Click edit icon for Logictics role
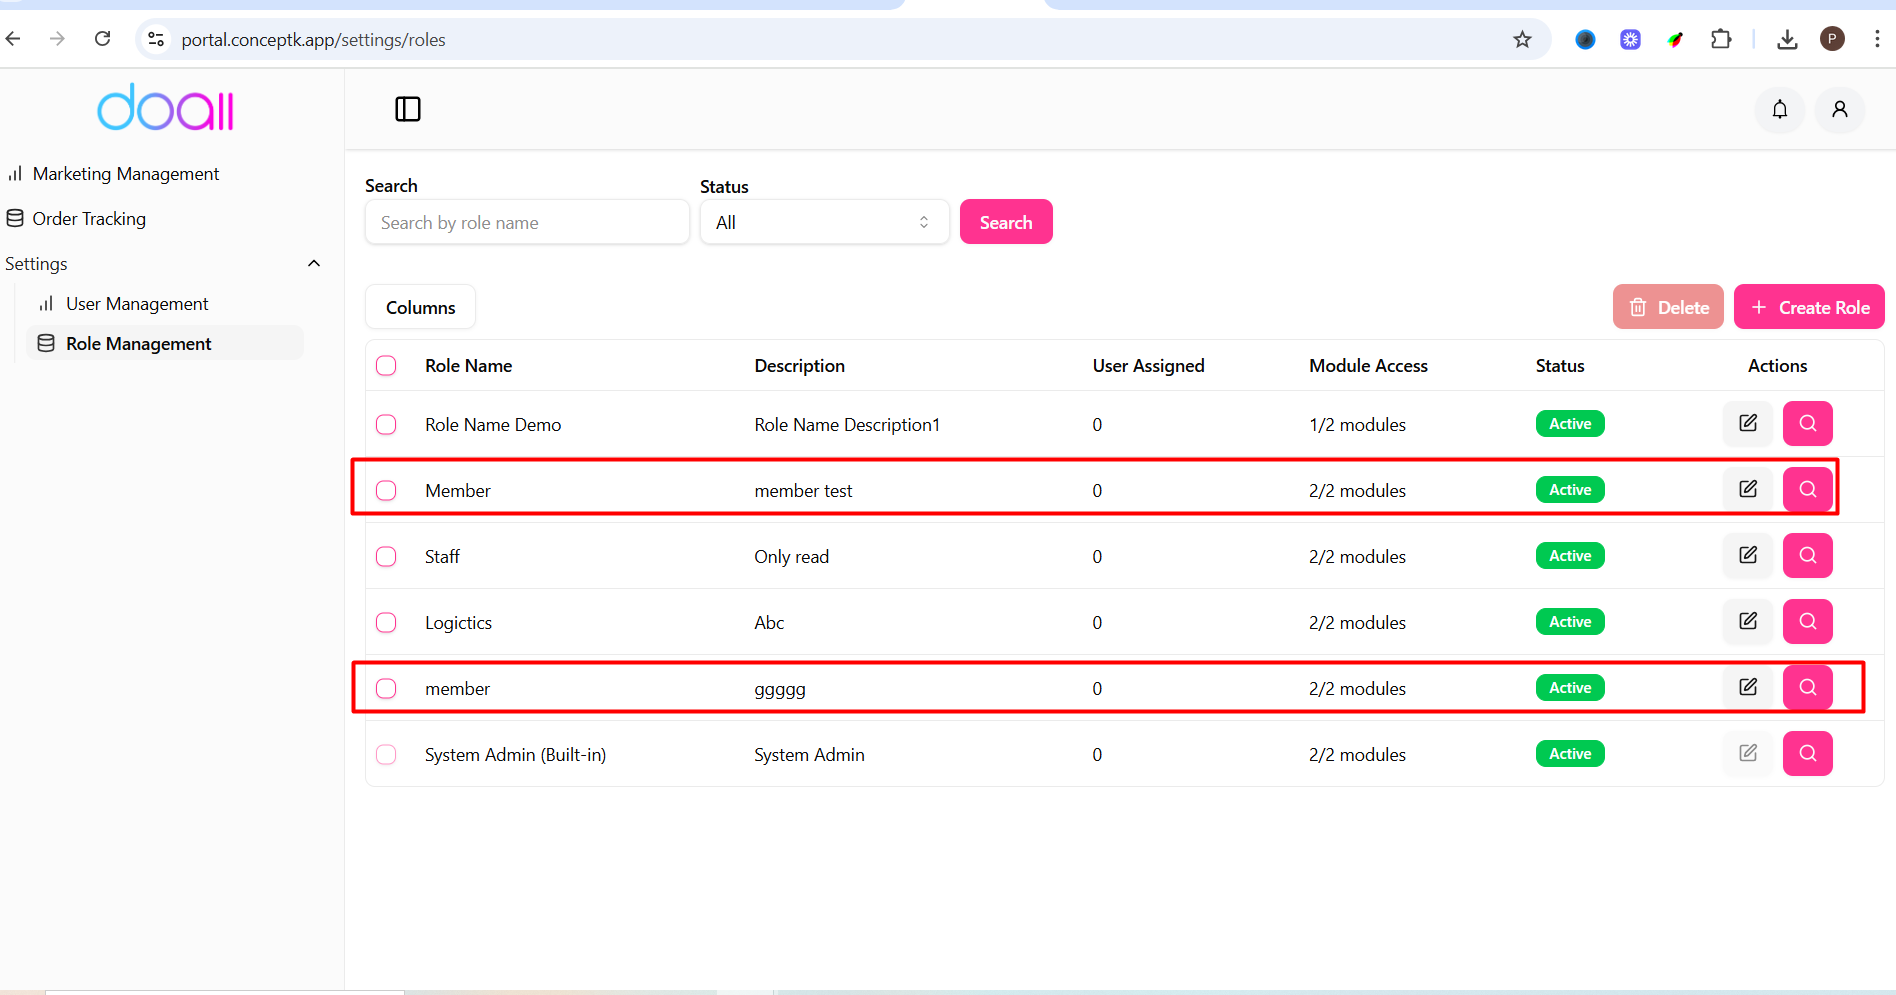 pos(1747,622)
